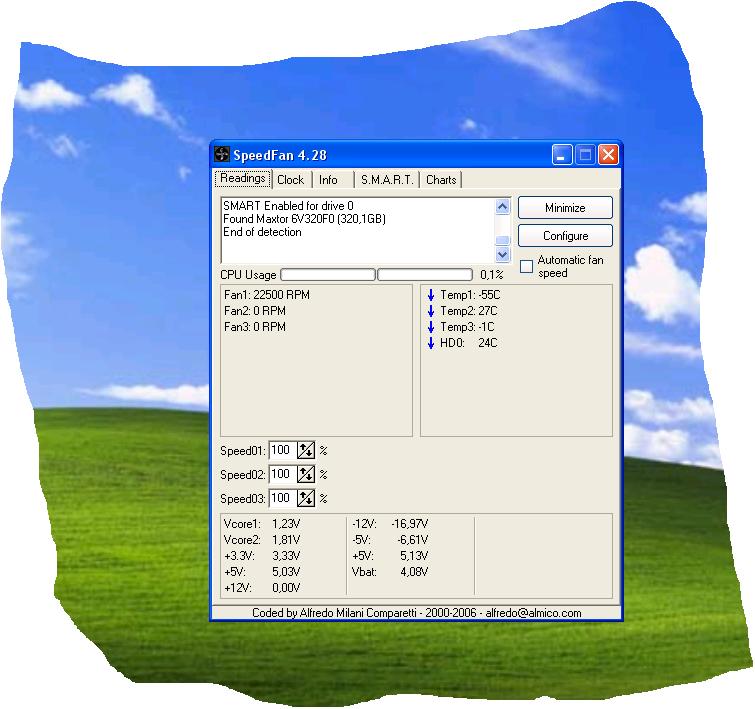Click the second CPU Usage bar
Image resolution: width=755 pixels, height=709 pixels.
[425, 275]
